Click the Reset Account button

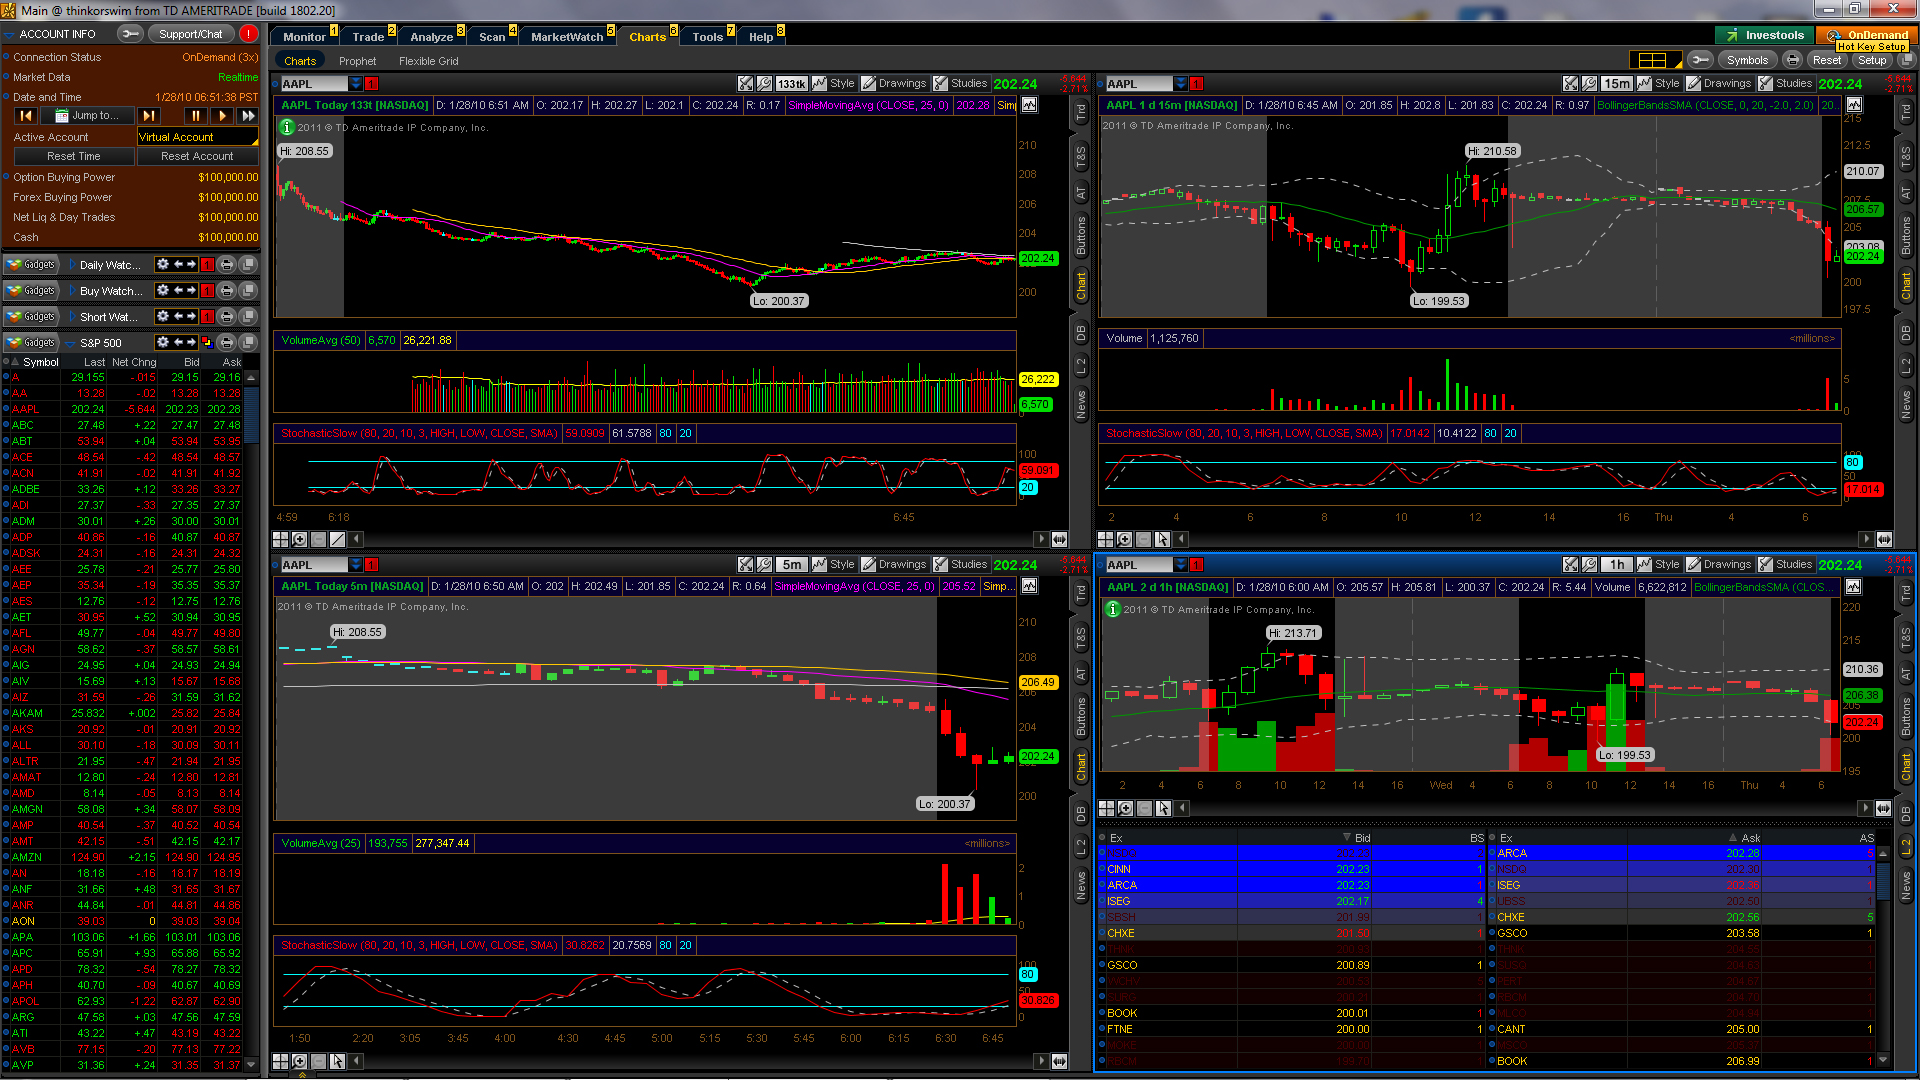coord(197,156)
